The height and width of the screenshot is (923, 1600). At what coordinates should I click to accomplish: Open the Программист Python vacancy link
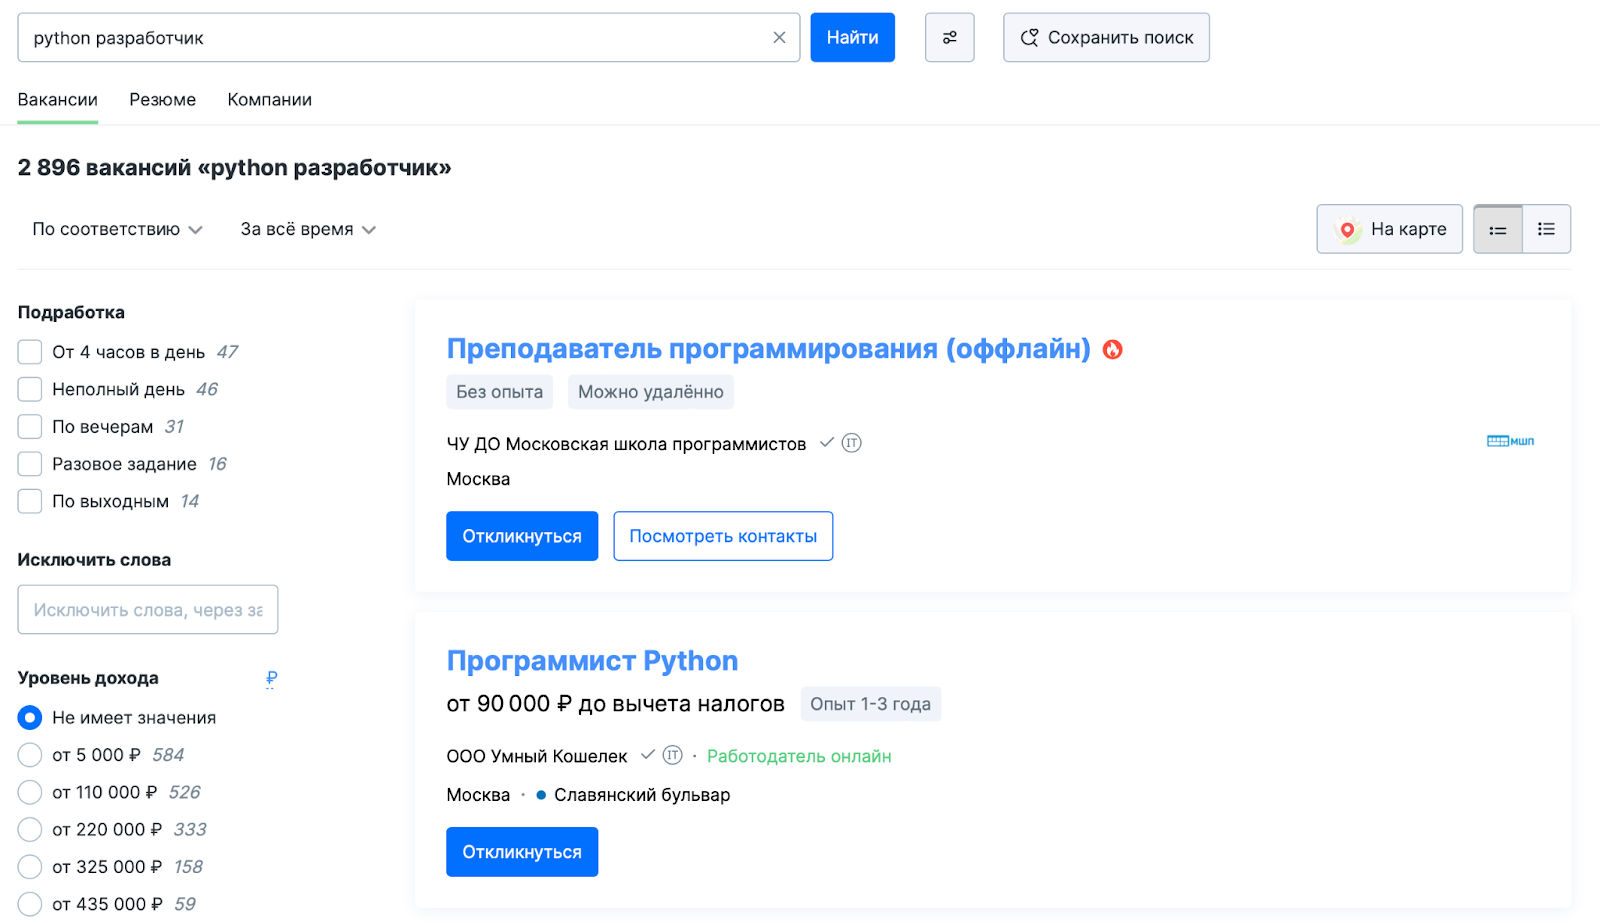[x=592, y=660]
